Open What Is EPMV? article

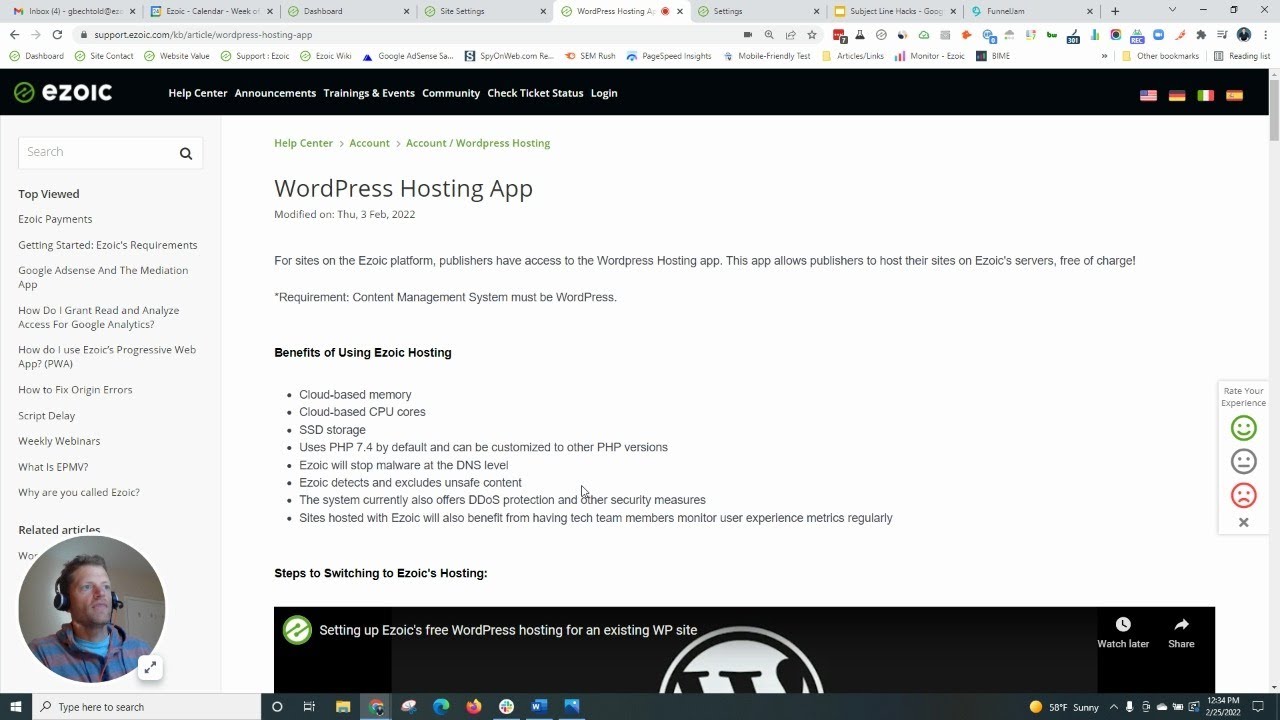click(53, 467)
